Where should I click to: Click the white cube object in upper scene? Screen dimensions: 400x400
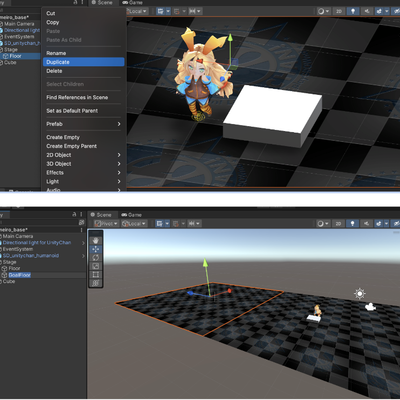pos(273,115)
